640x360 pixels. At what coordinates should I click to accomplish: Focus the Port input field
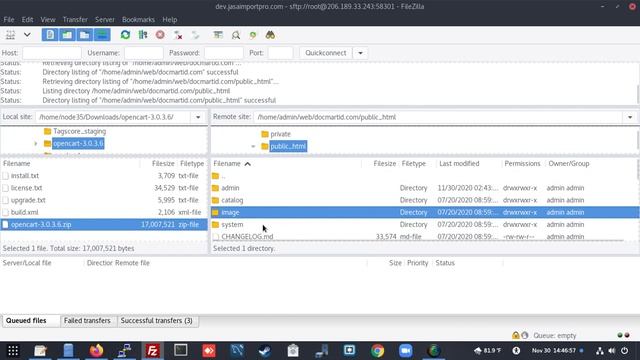pos(280,53)
